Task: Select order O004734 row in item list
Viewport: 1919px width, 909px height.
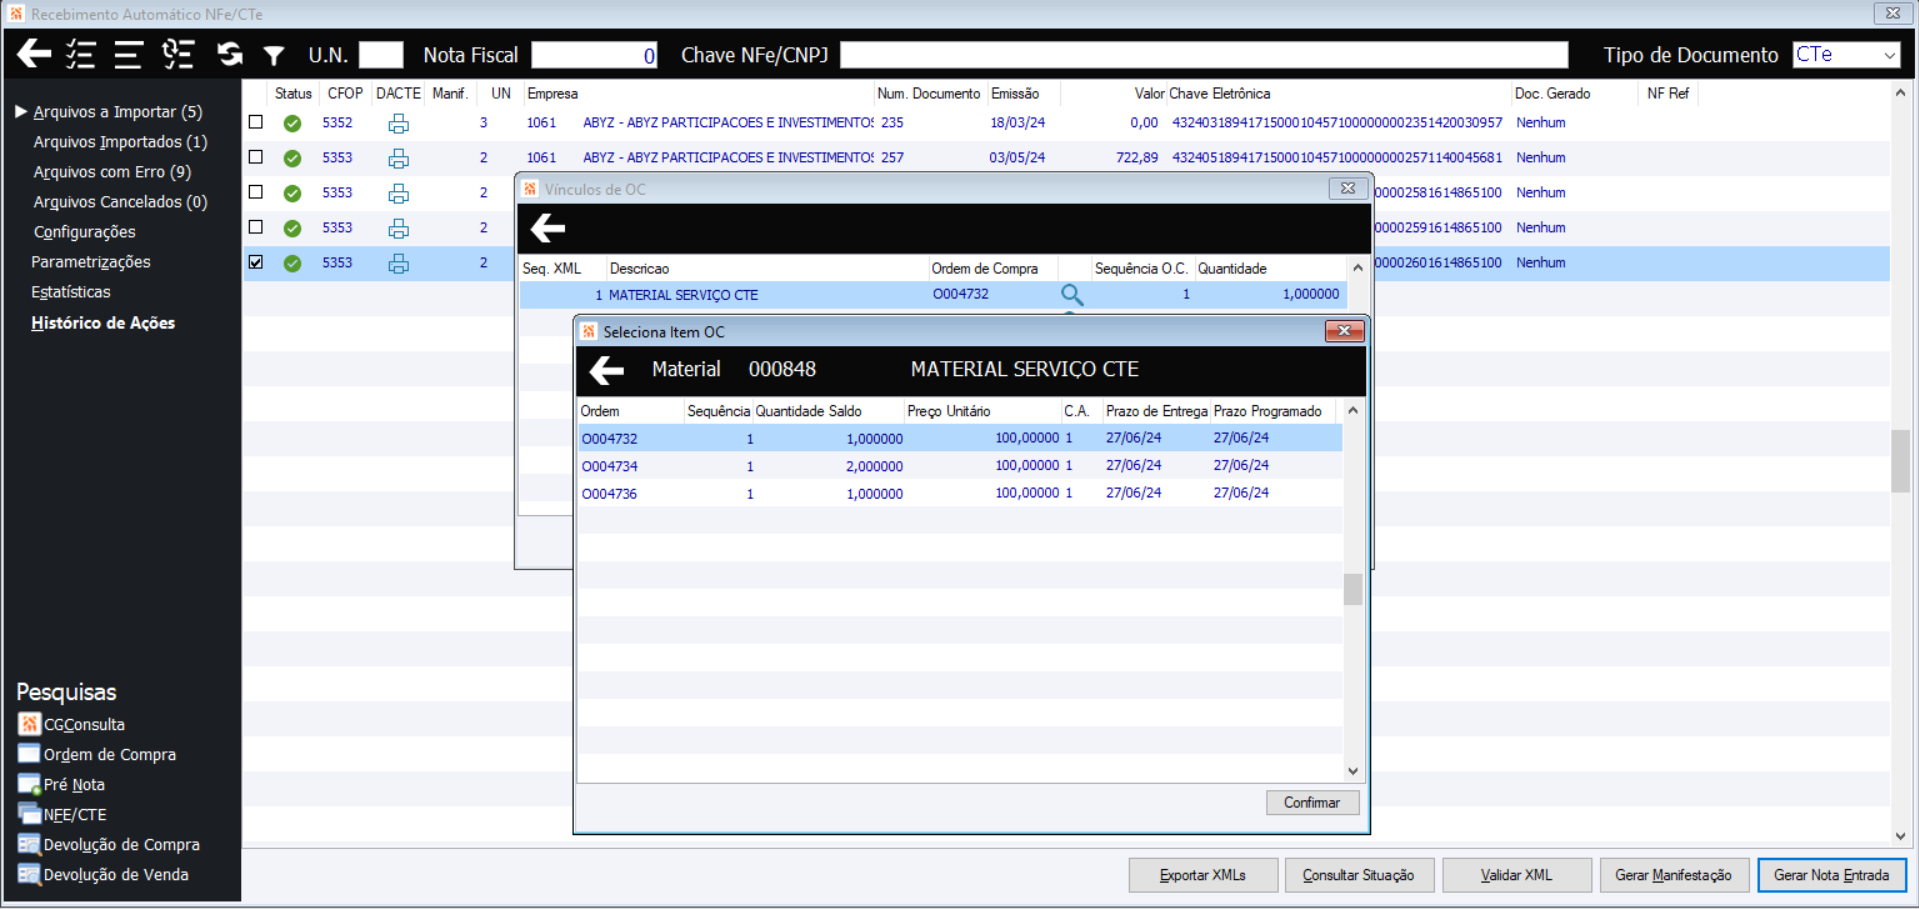Action: coord(960,466)
